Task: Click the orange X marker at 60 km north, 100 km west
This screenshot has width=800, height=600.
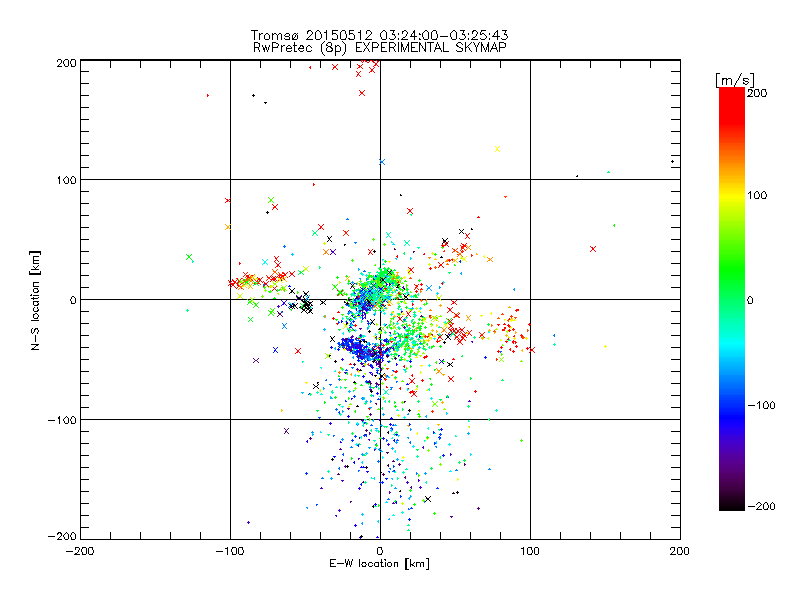Action: click(228, 227)
